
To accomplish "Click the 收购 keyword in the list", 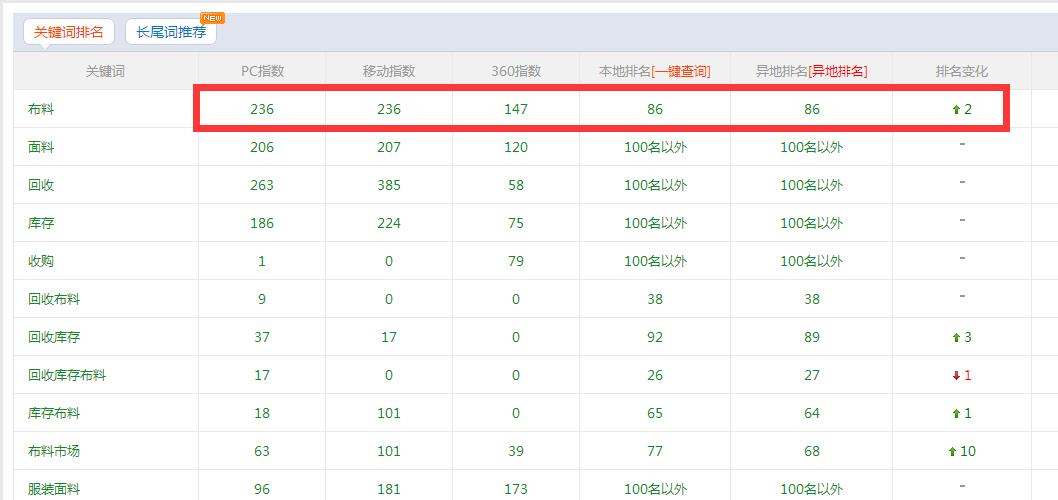I will click(41, 261).
